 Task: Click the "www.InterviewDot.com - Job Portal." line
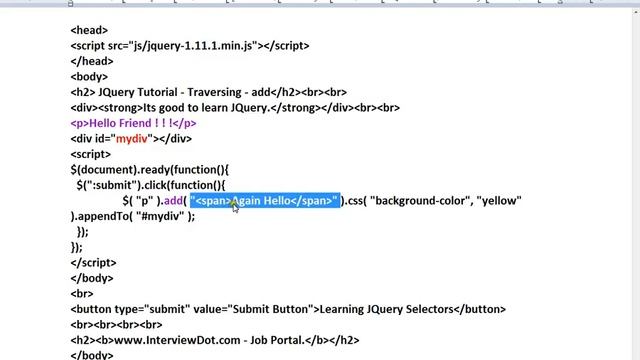coord(215,340)
